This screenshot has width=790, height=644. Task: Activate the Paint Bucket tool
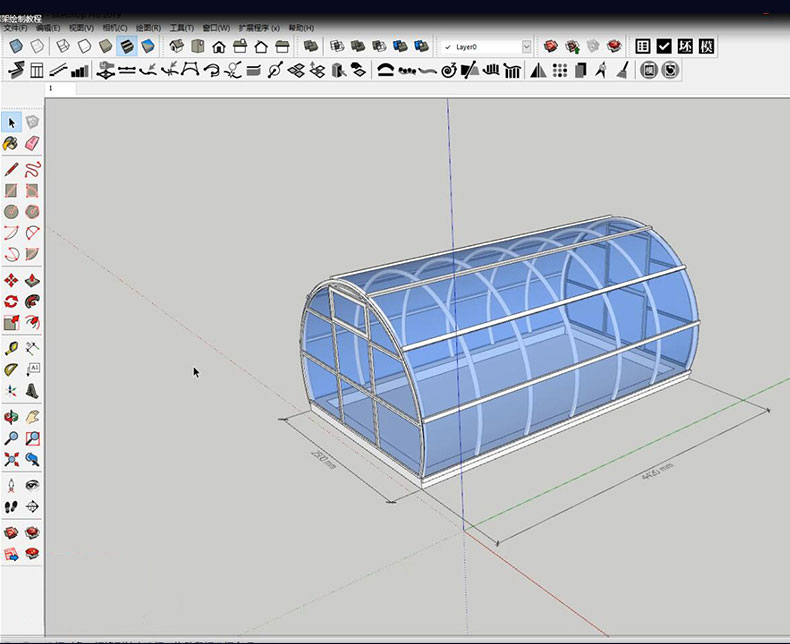11,144
